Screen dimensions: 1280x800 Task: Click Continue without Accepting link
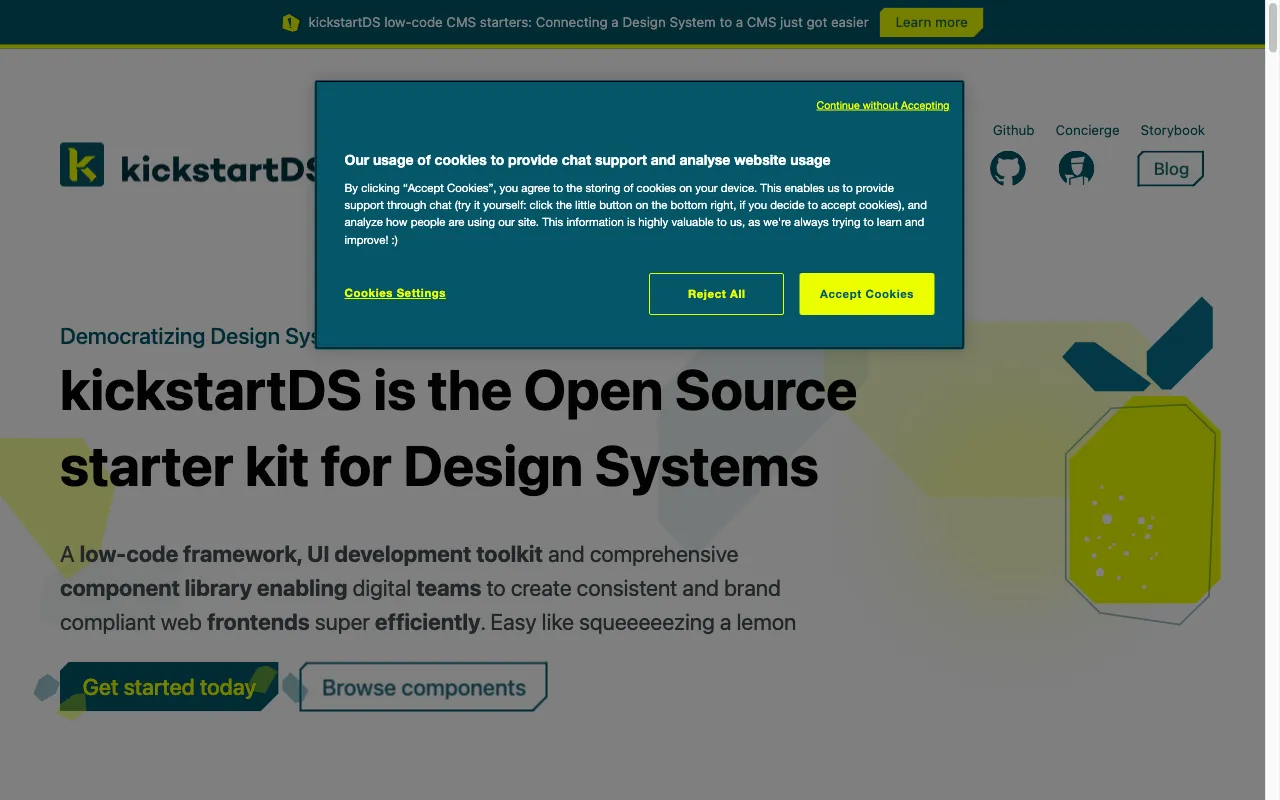882,105
